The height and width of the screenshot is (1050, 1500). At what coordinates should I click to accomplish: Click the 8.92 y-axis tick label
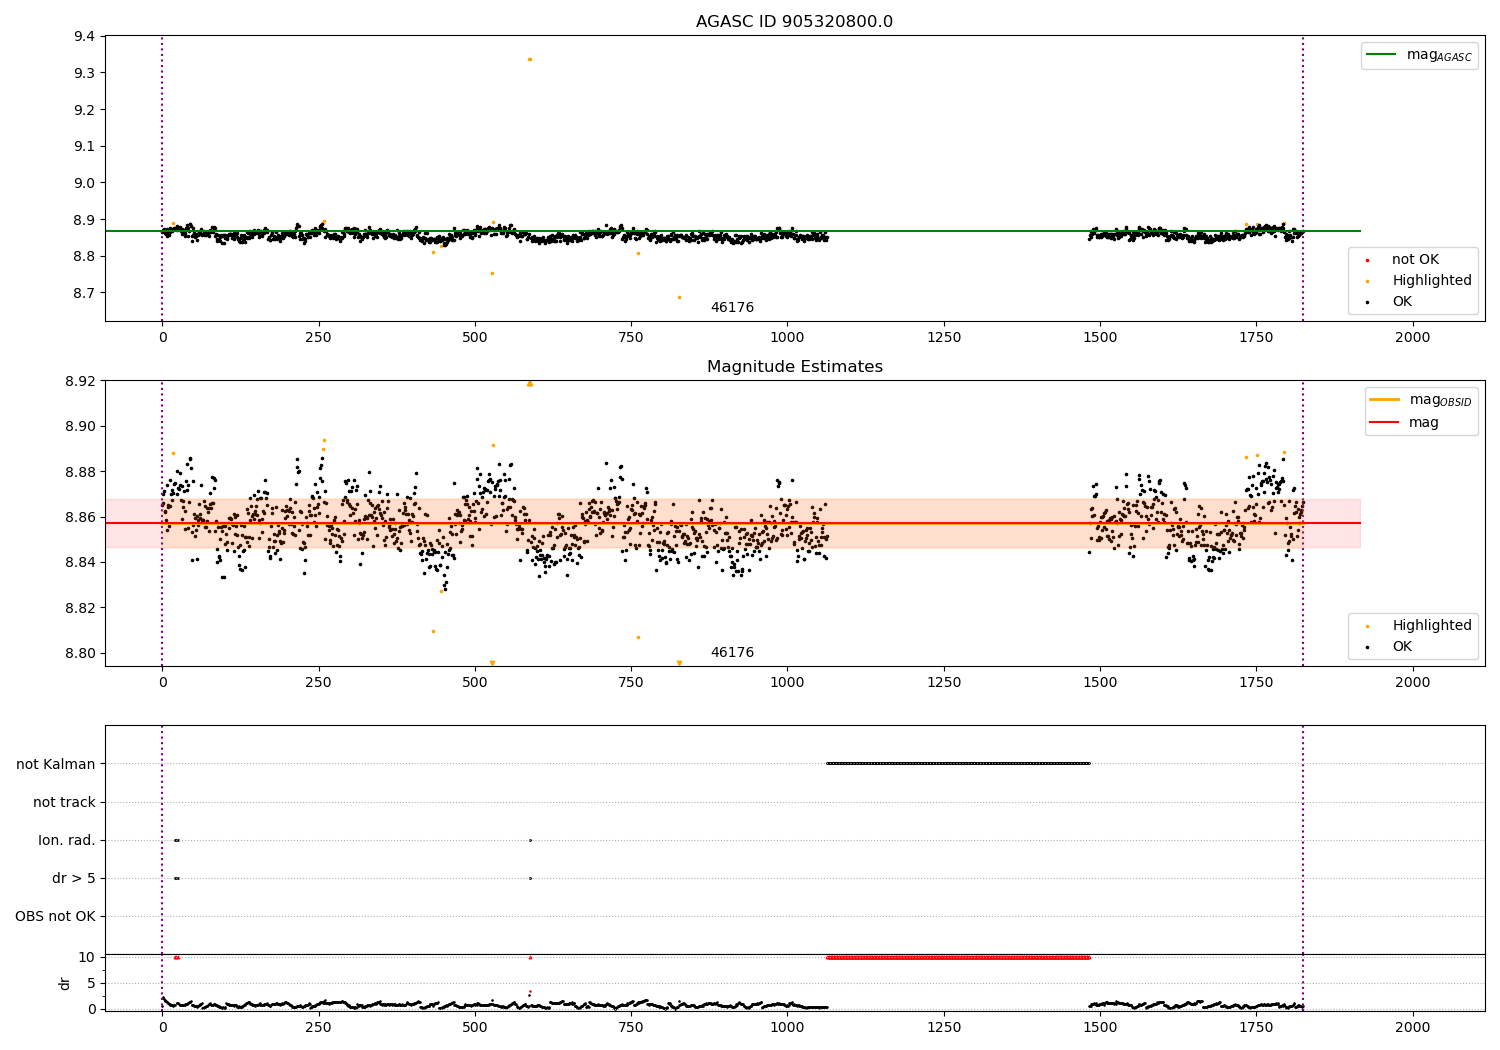pyautogui.click(x=81, y=381)
